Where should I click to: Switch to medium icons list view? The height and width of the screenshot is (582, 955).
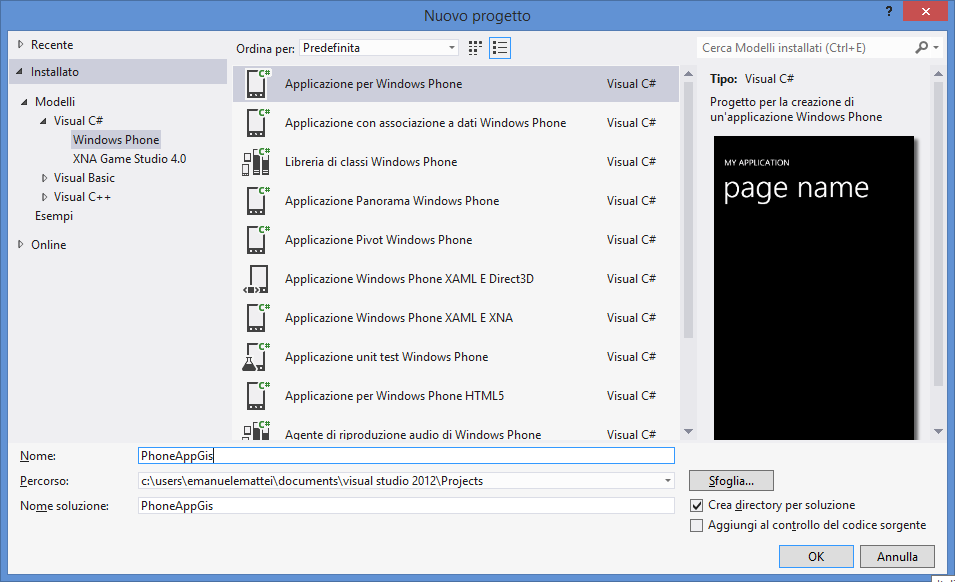click(x=499, y=48)
